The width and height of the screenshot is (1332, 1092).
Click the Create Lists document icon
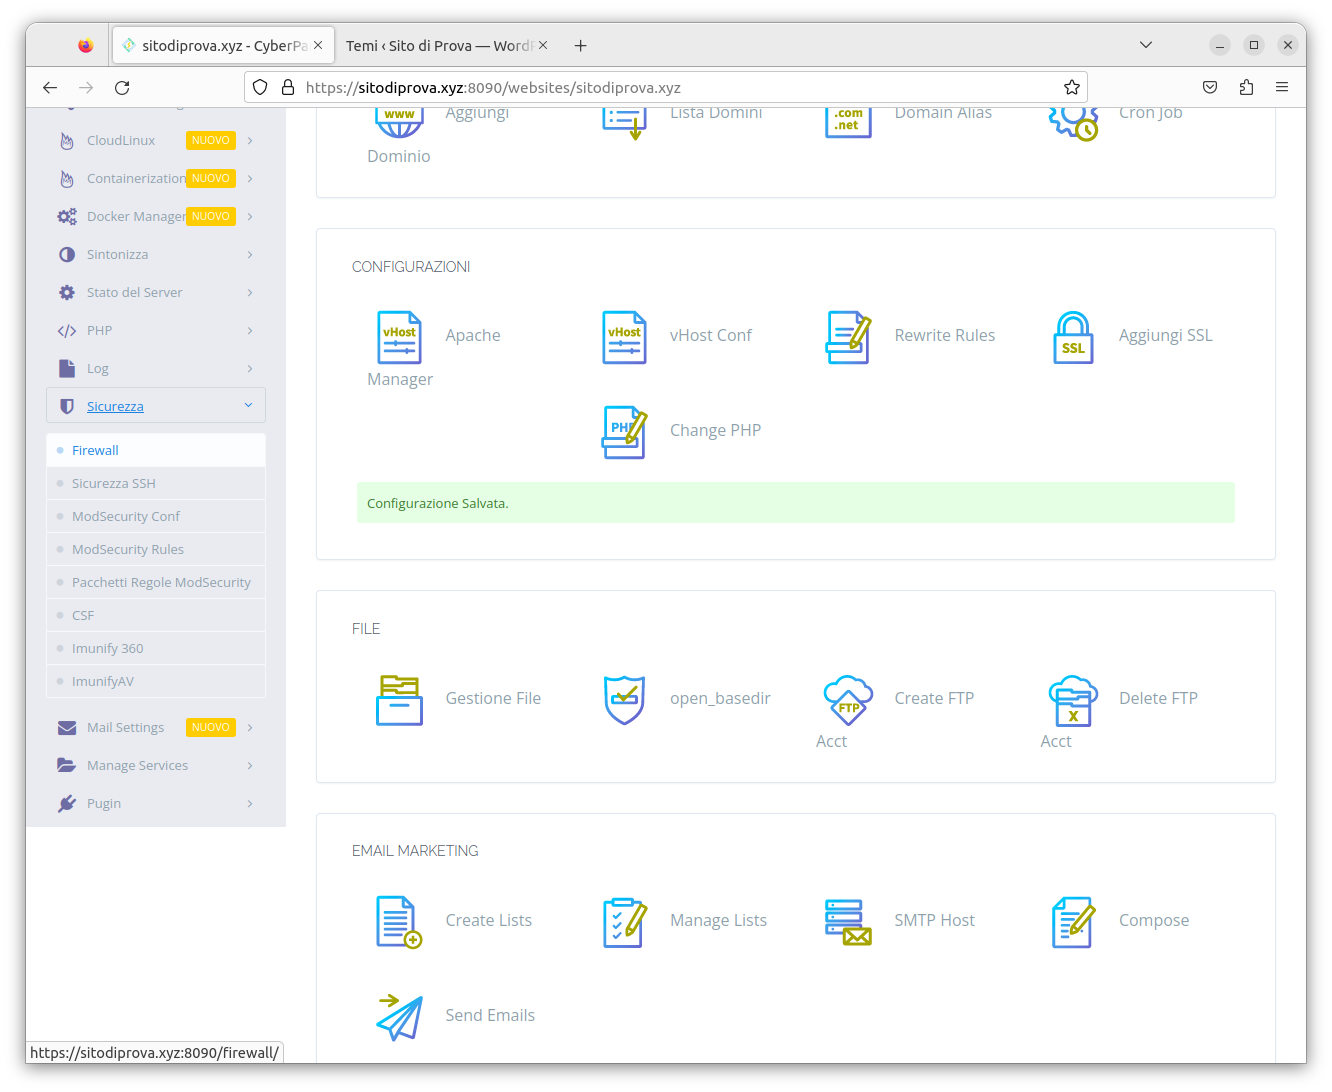click(x=399, y=922)
